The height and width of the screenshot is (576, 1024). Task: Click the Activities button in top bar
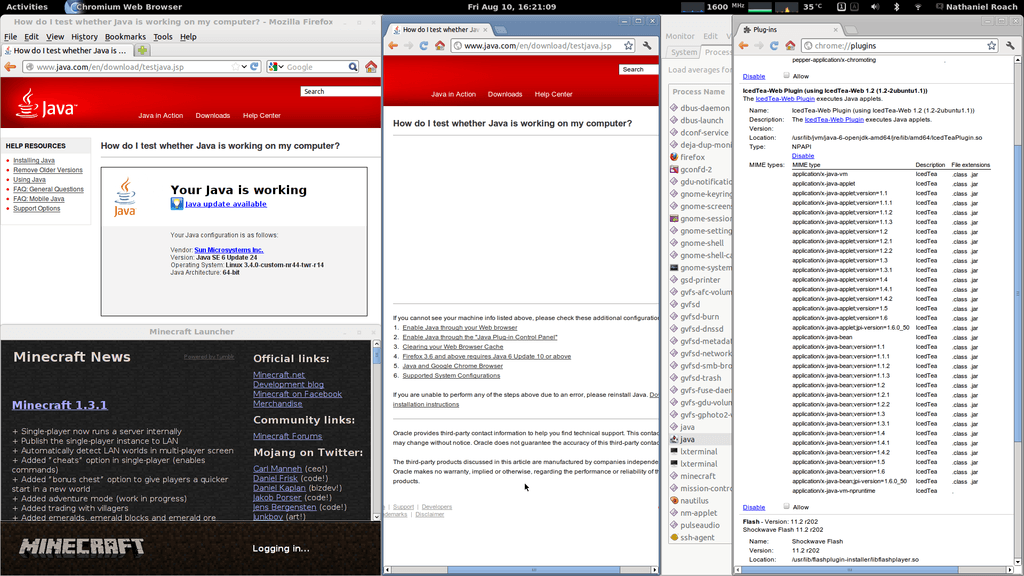click(27, 7)
